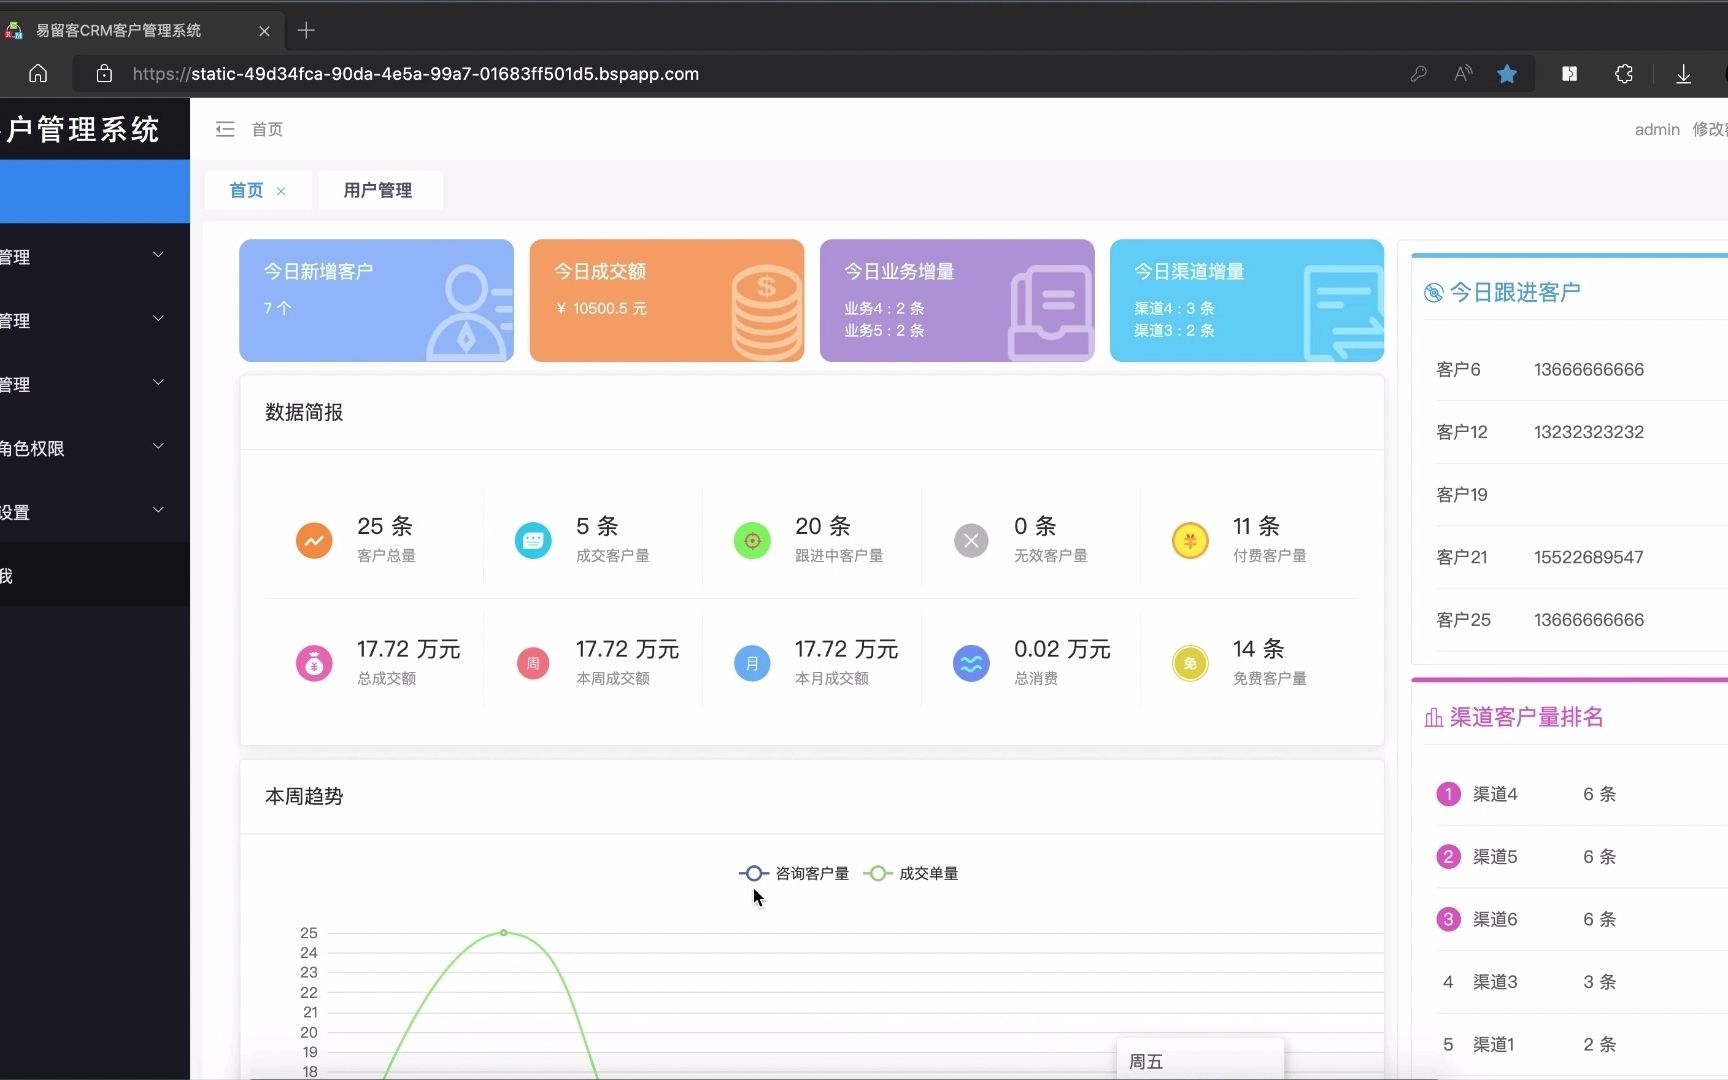Click the 0.02 万元 总消费 value
1728x1080 pixels.
point(1062,649)
